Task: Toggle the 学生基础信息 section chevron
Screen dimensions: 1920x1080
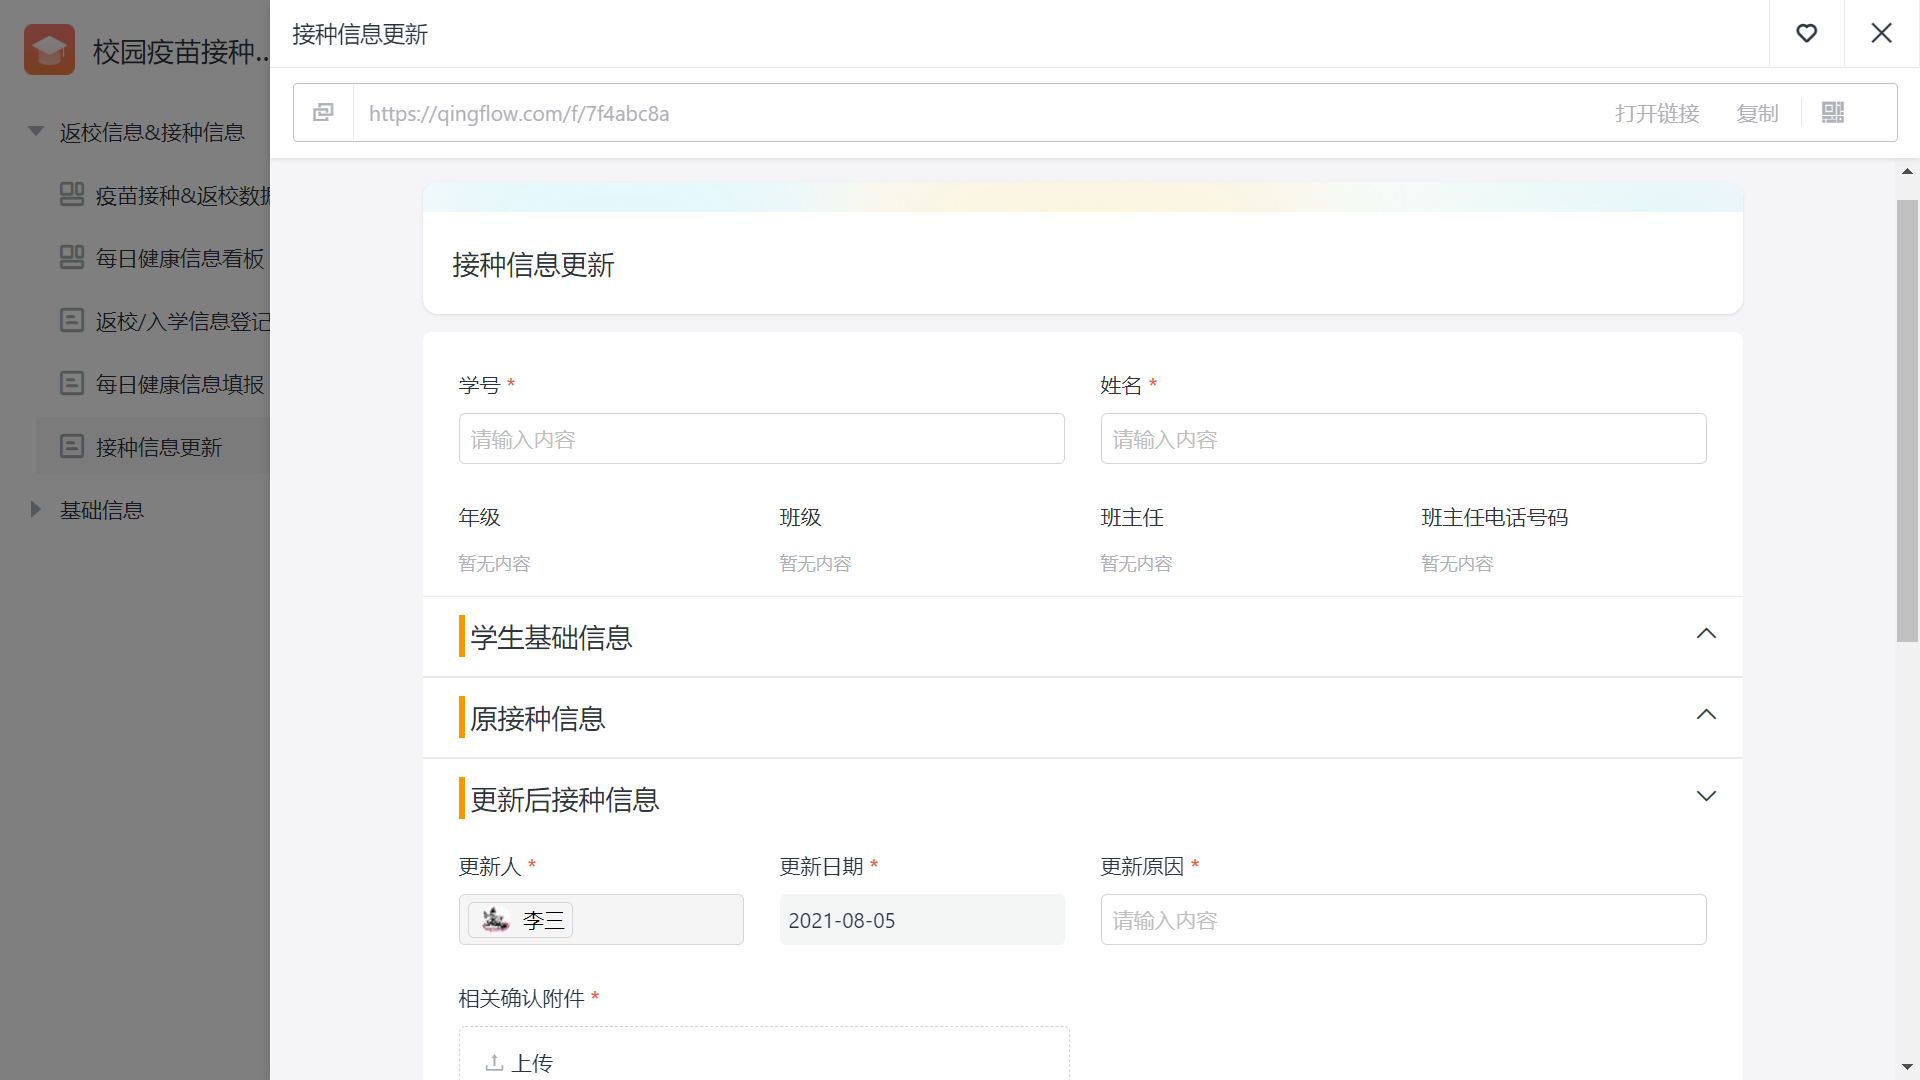Action: [x=1706, y=634]
